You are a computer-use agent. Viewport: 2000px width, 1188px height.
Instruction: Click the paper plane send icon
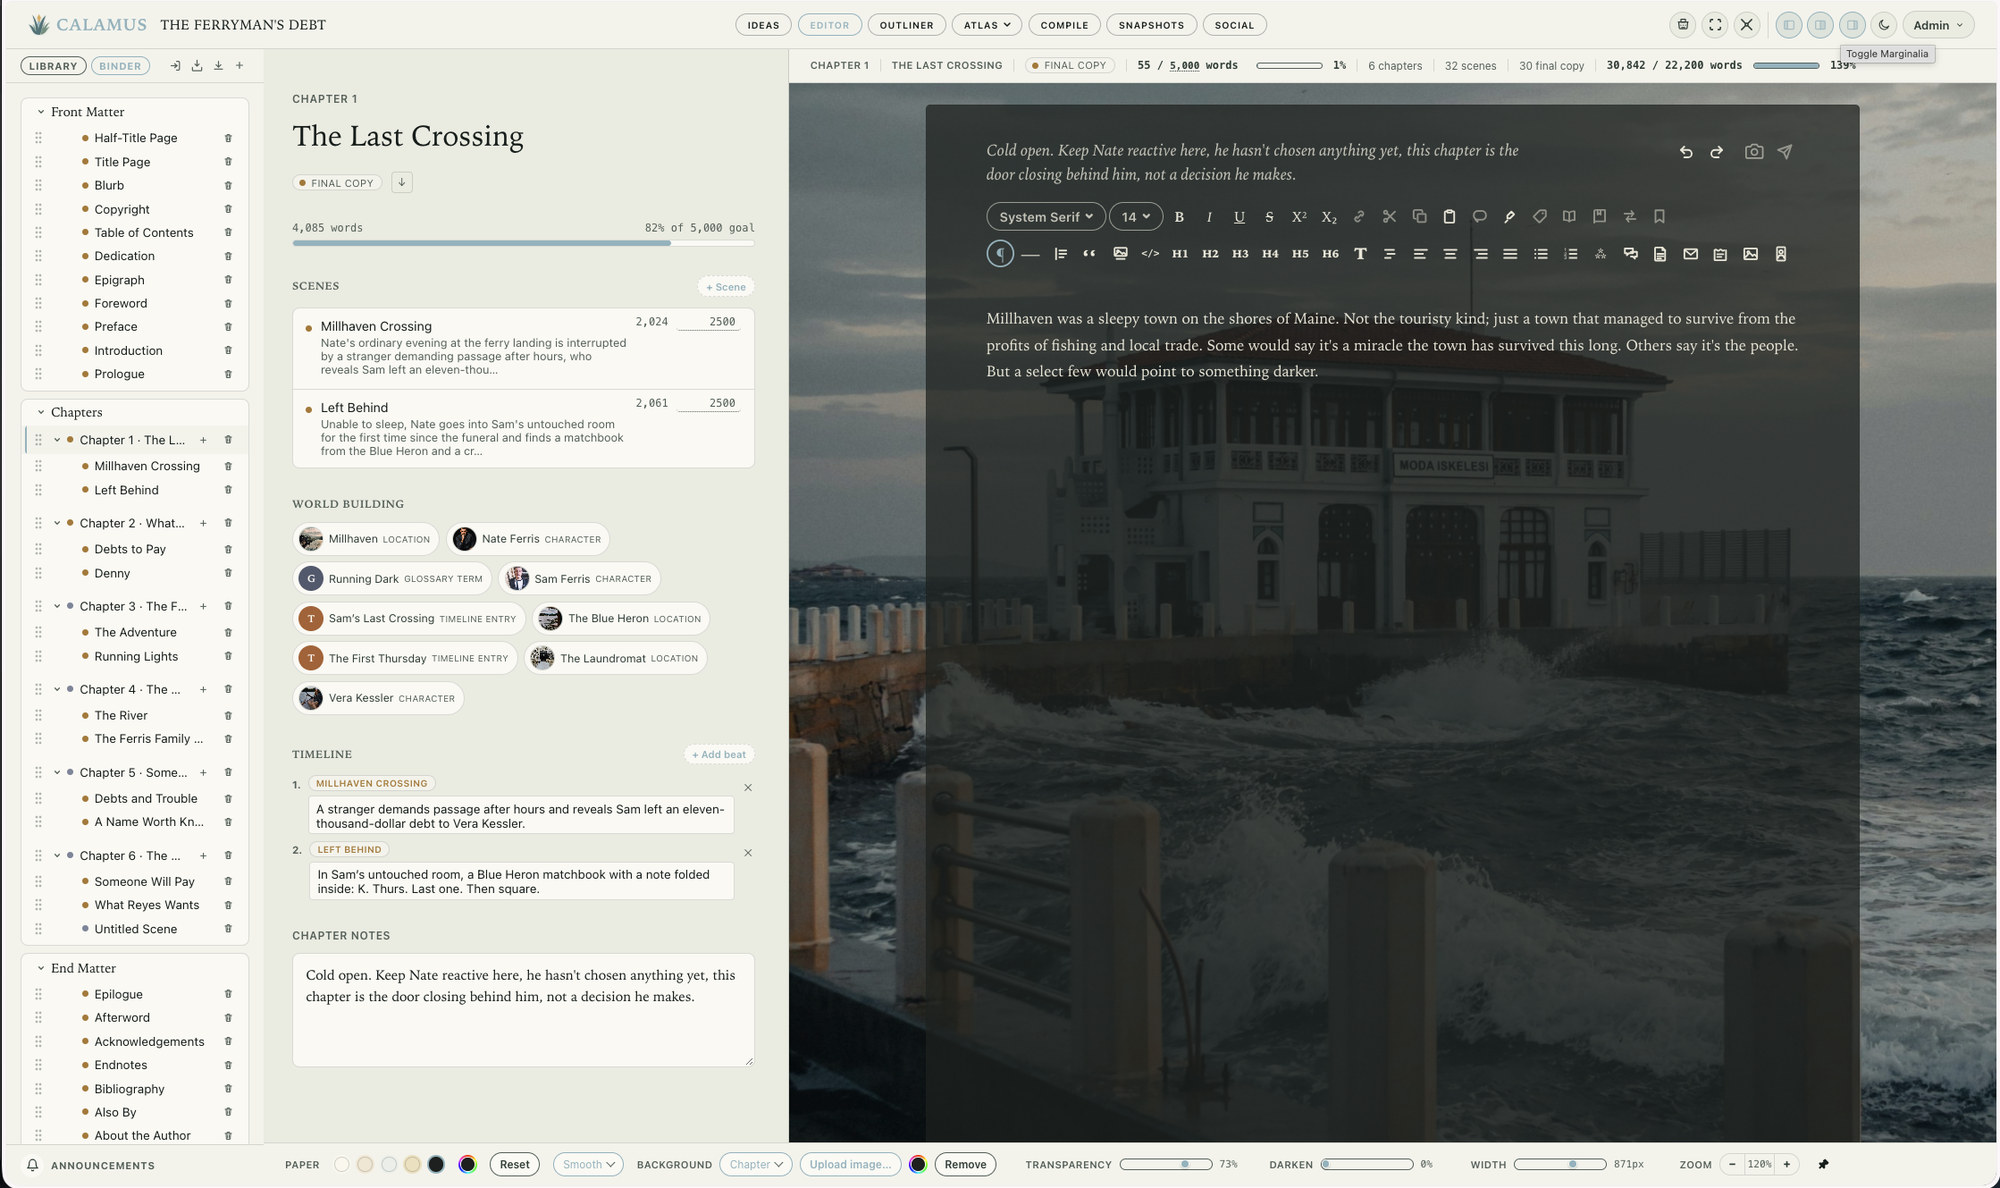click(x=1785, y=152)
